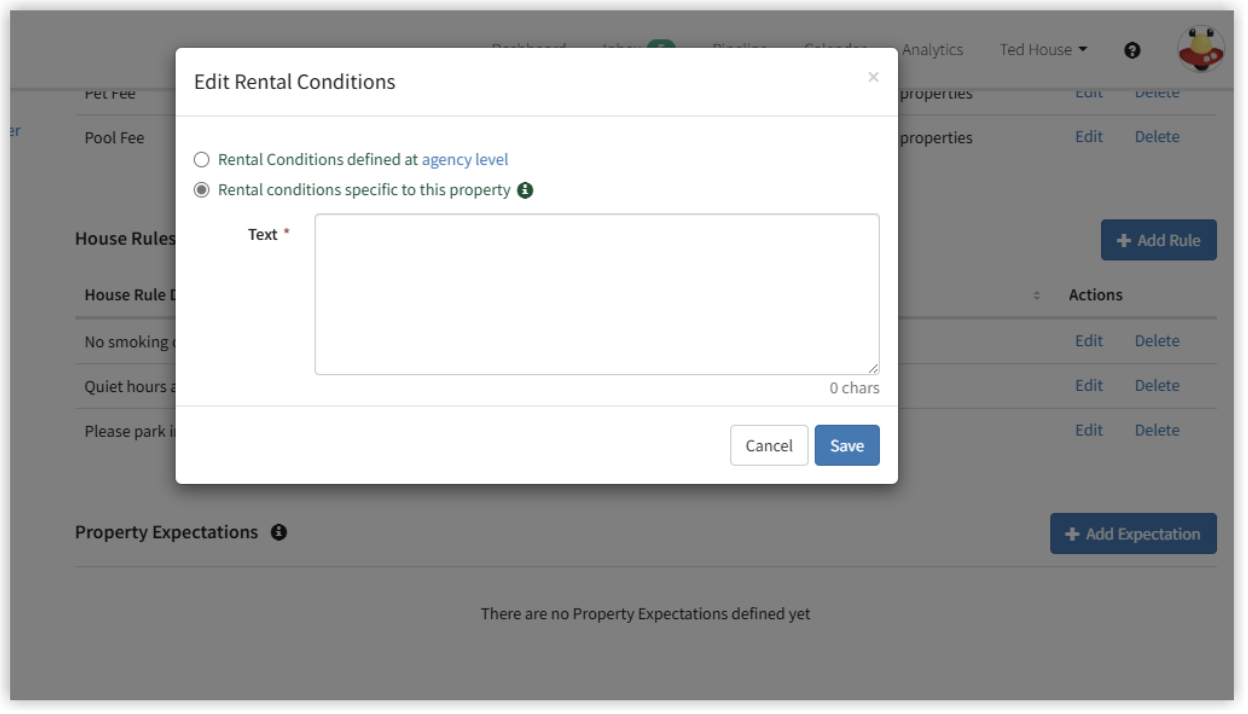Viewport: 1248px width, 714px height.
Task: Save the rental conditions
Action: (x=847, y=445)
